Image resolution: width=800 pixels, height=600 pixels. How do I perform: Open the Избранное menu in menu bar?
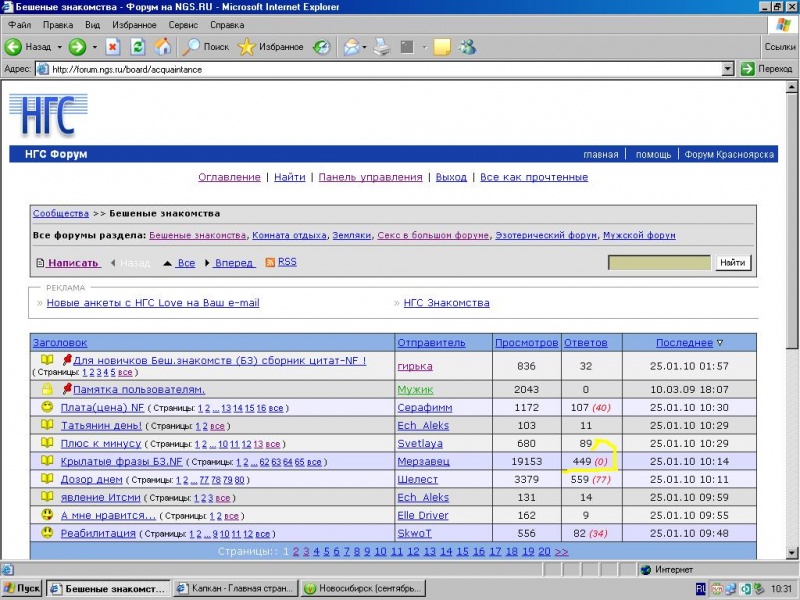133,24
